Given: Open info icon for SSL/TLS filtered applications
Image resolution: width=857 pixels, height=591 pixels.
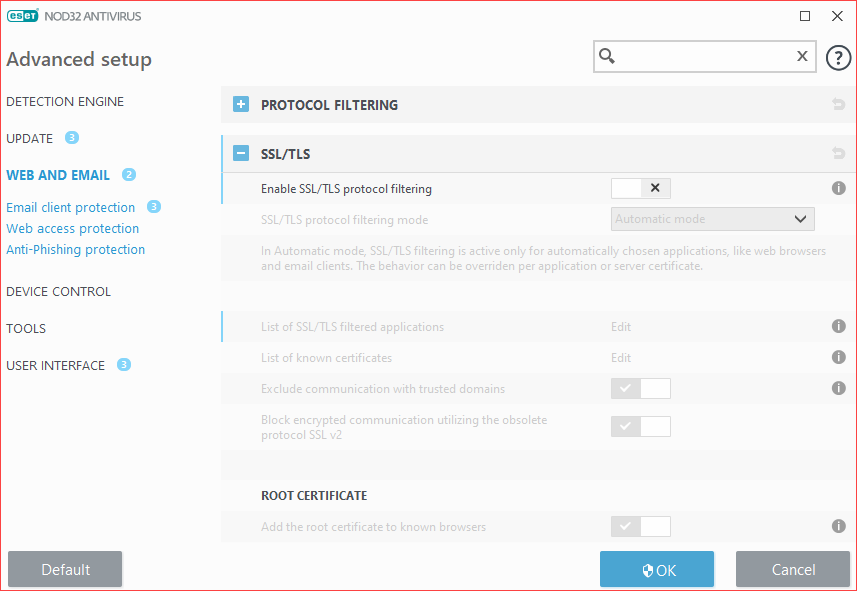Looking at the screenshot, I should [x=839, y=327].
